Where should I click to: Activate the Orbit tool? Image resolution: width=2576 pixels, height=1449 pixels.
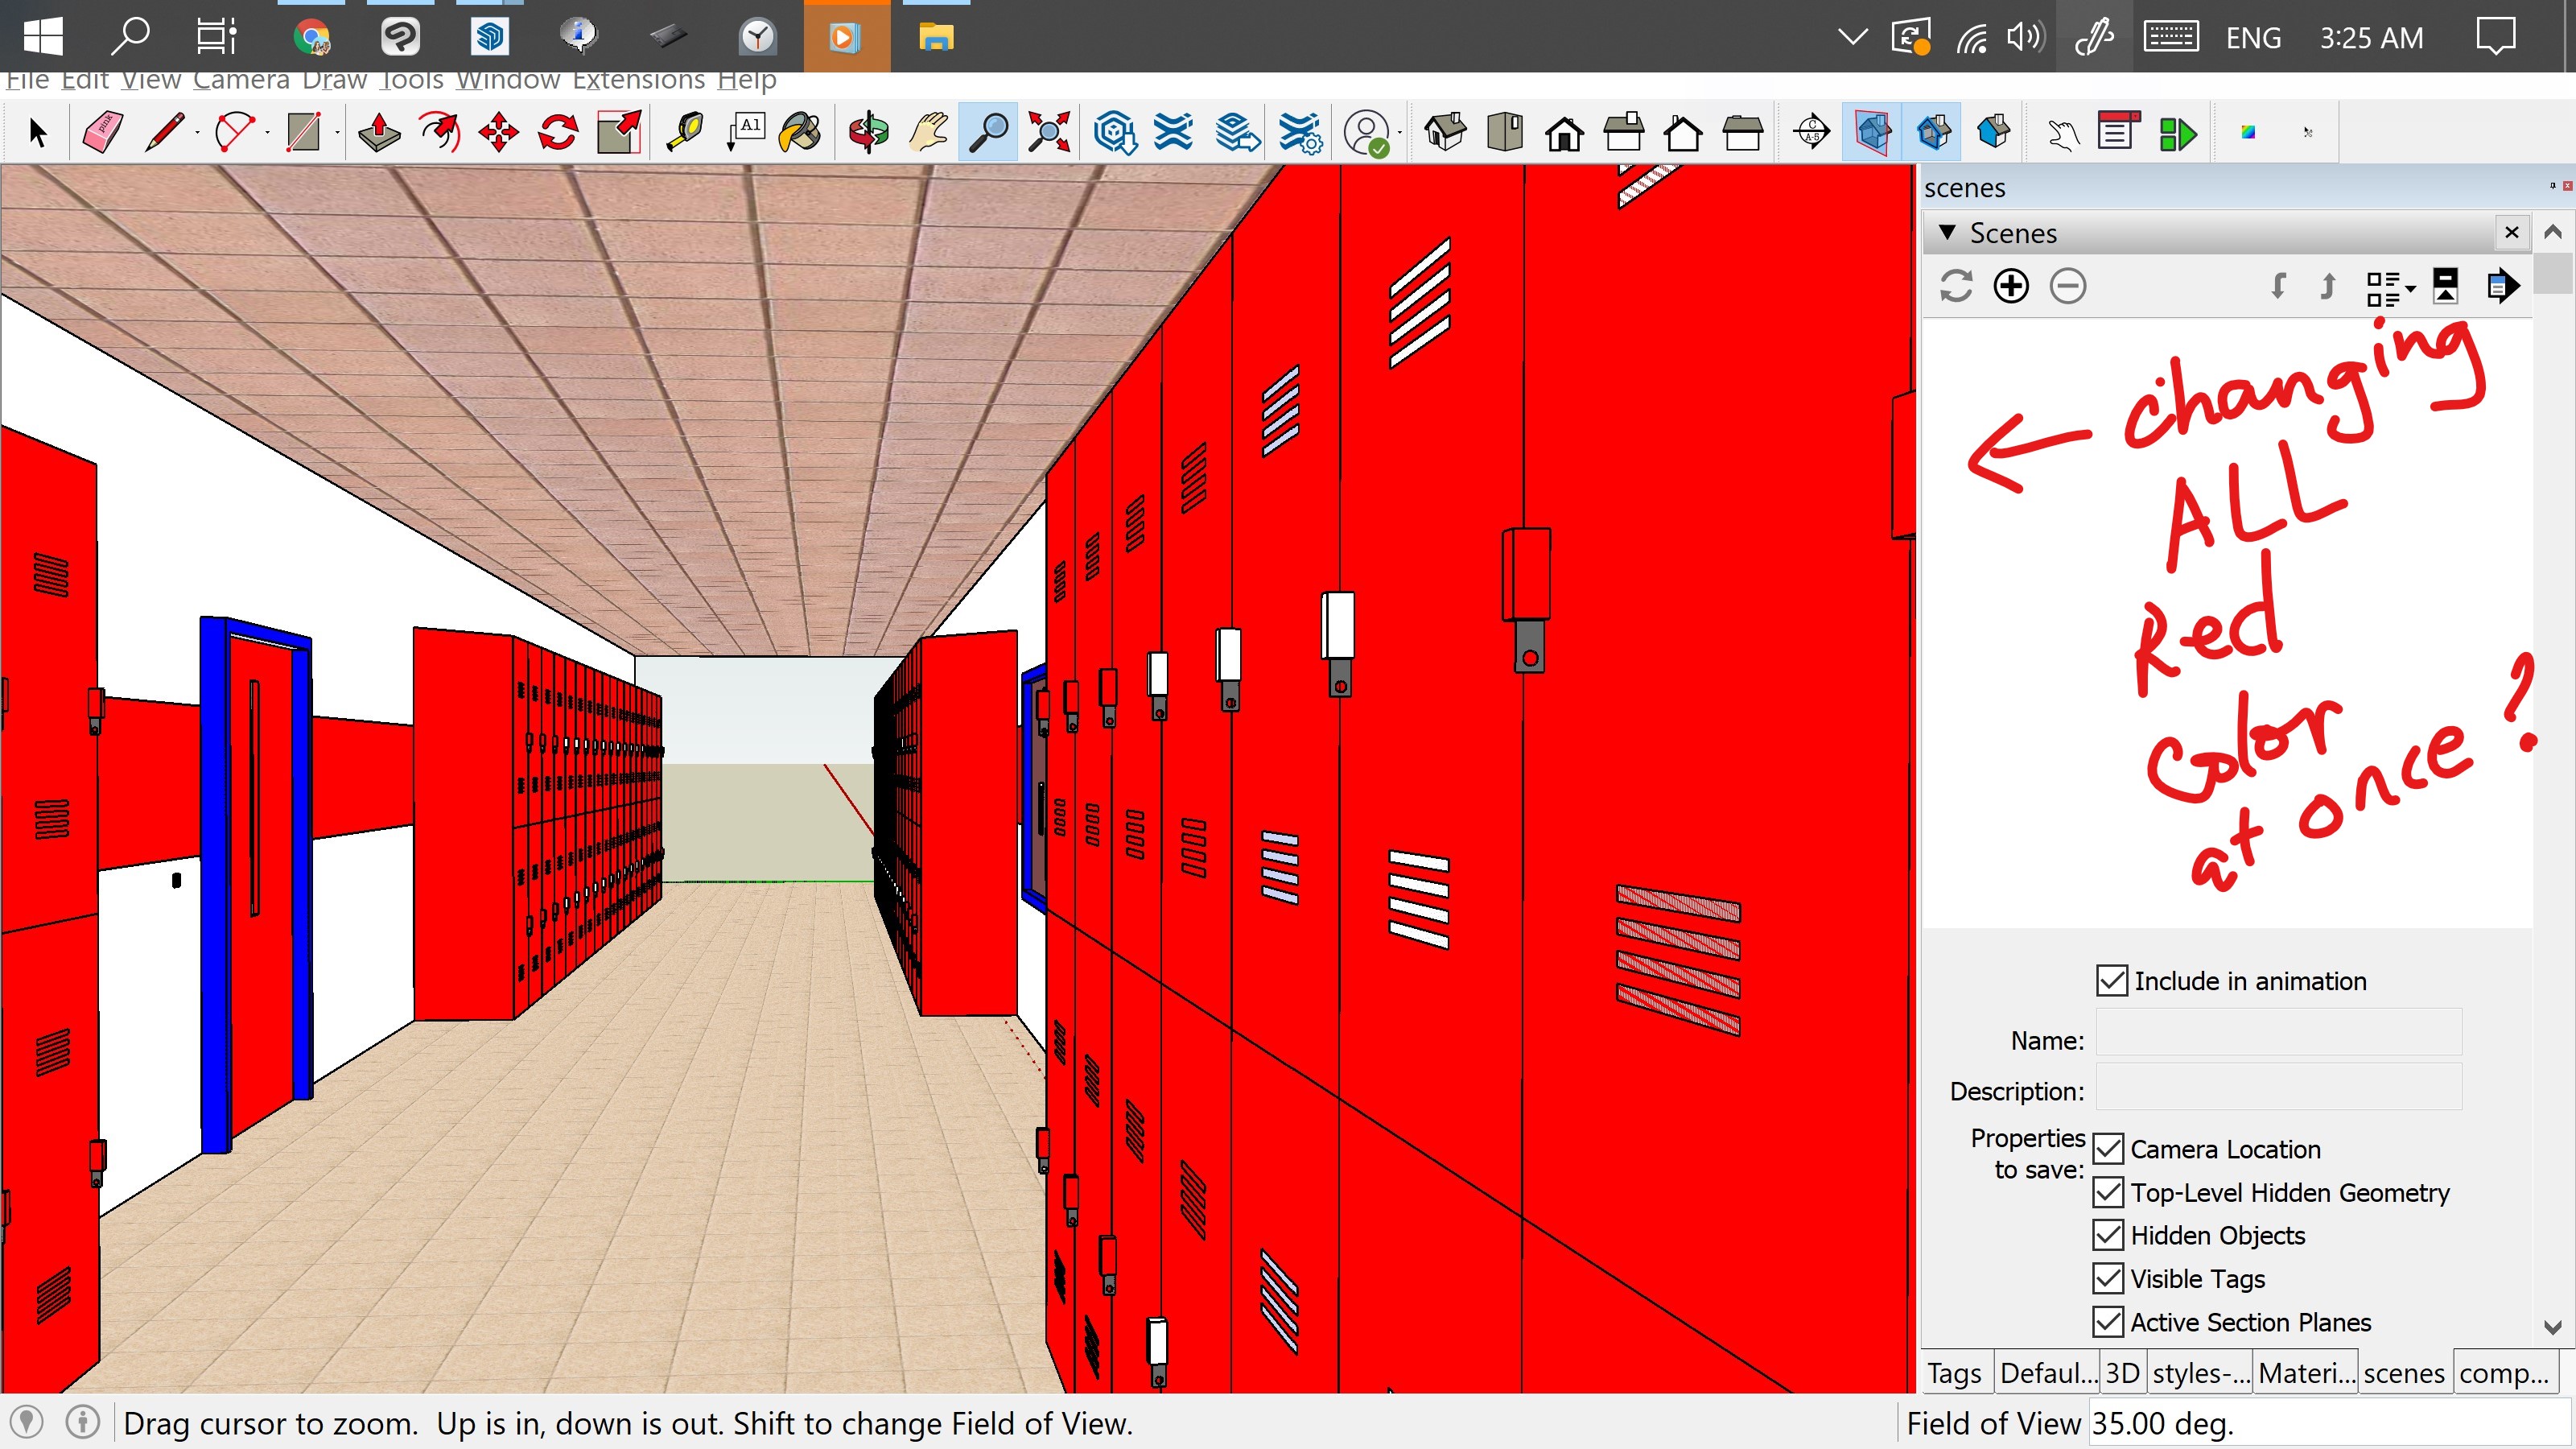(868, 132)
